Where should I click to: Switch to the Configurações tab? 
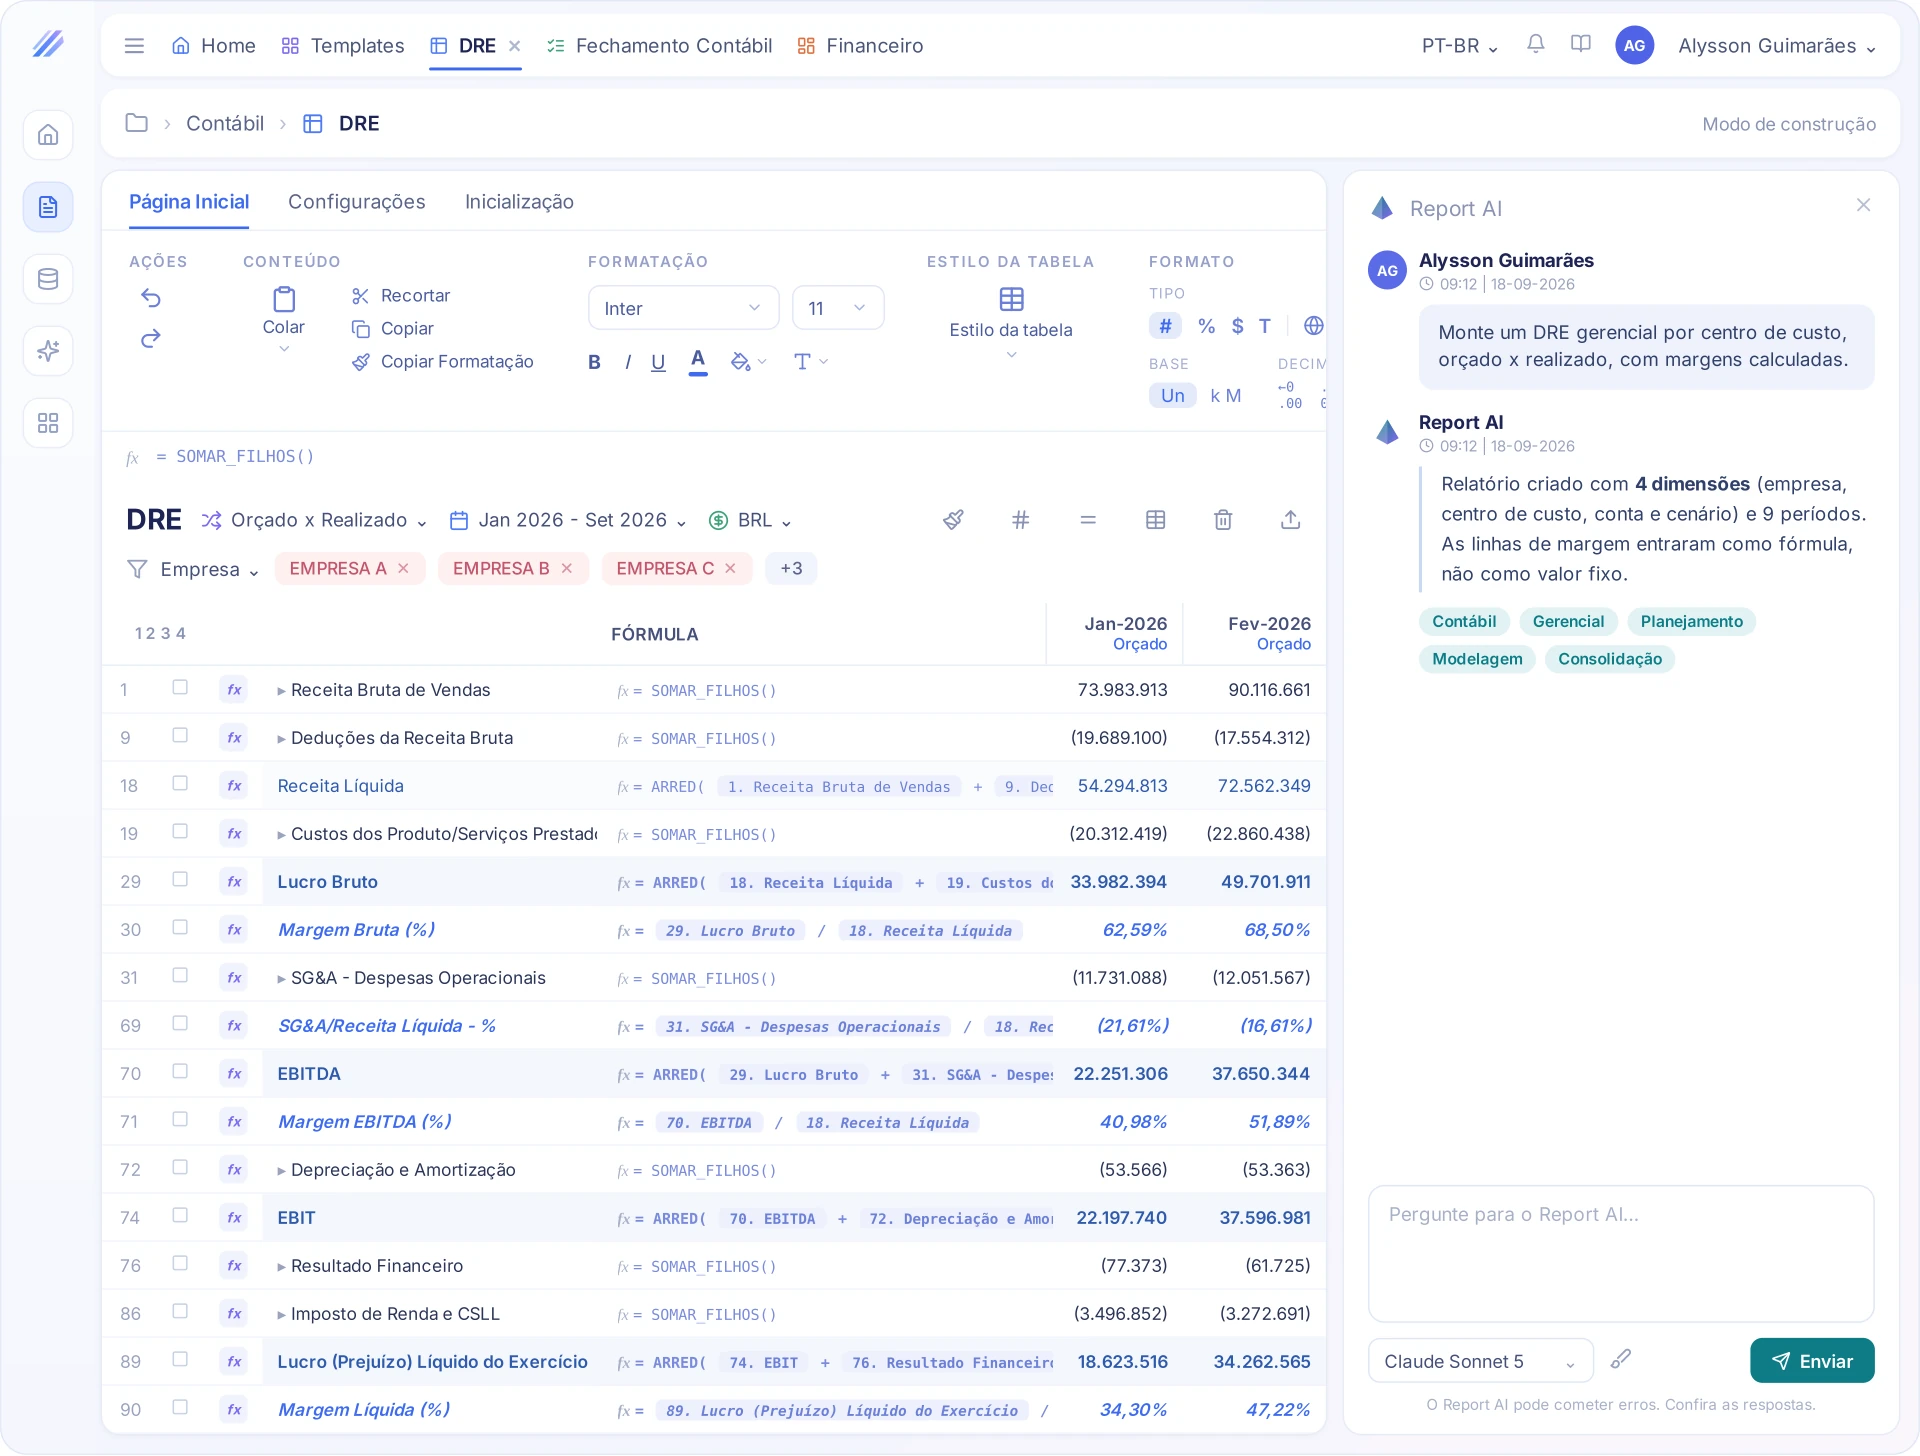click(x=357, y=202)
